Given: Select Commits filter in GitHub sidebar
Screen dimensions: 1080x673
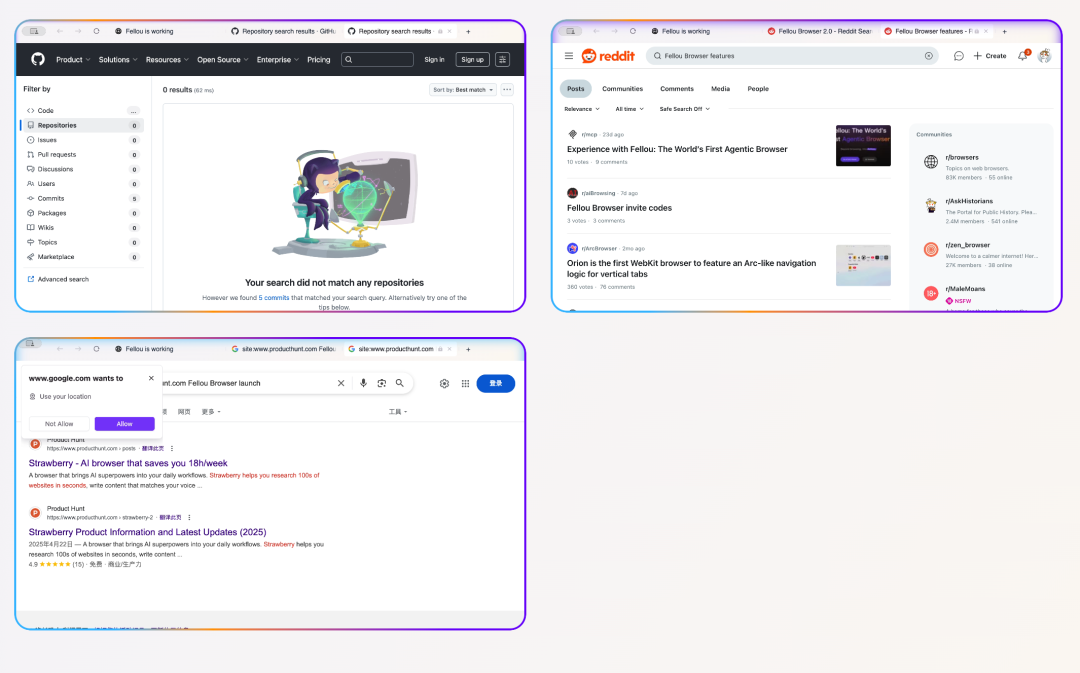Looking at the screenshot, I should pos(50,198).
